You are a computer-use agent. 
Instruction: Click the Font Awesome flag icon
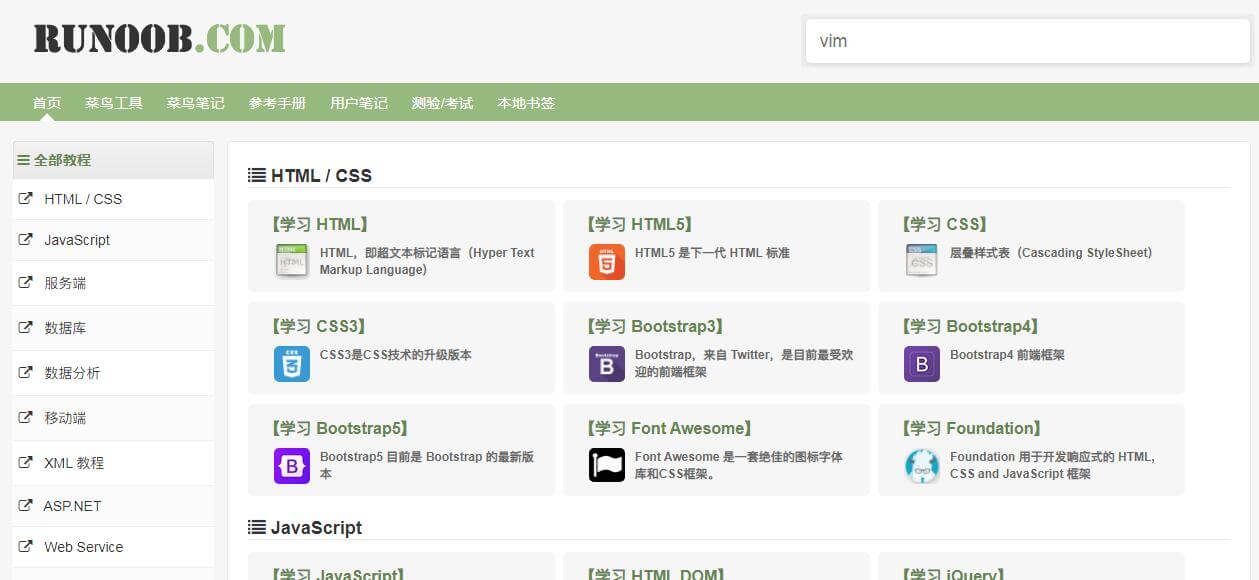tap(607, 465)
